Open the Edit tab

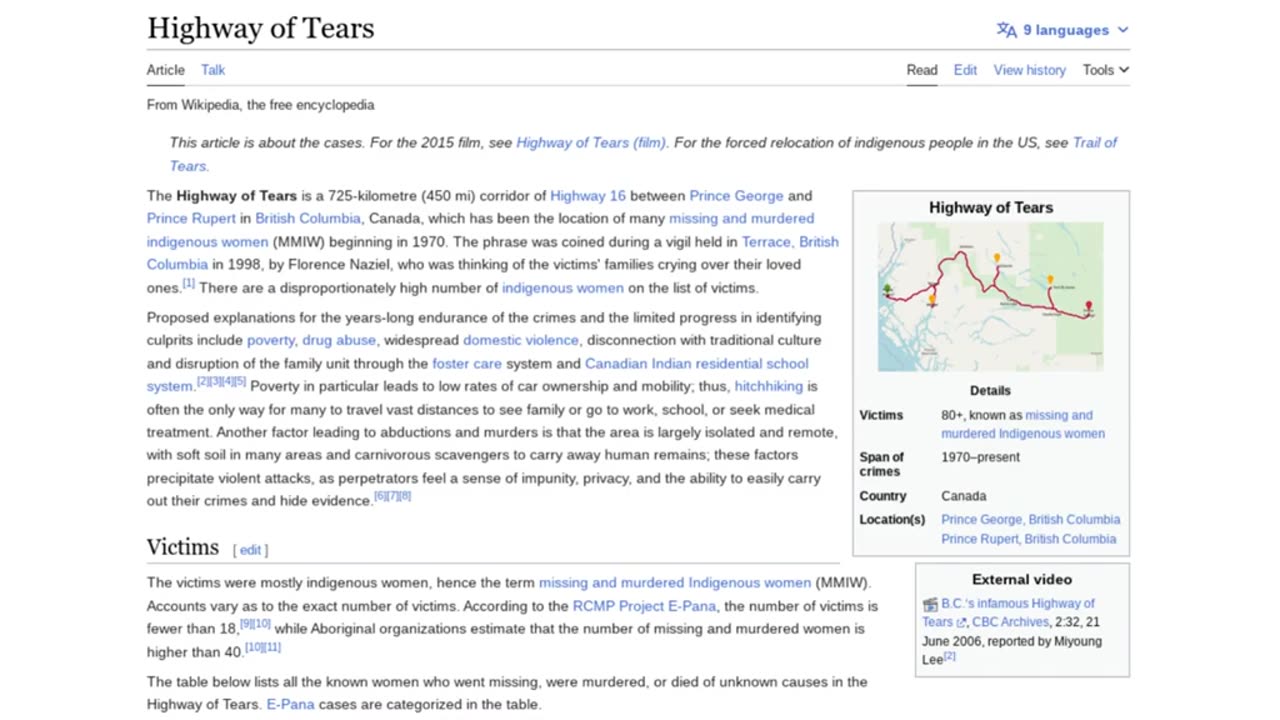[x=965, y=70]
